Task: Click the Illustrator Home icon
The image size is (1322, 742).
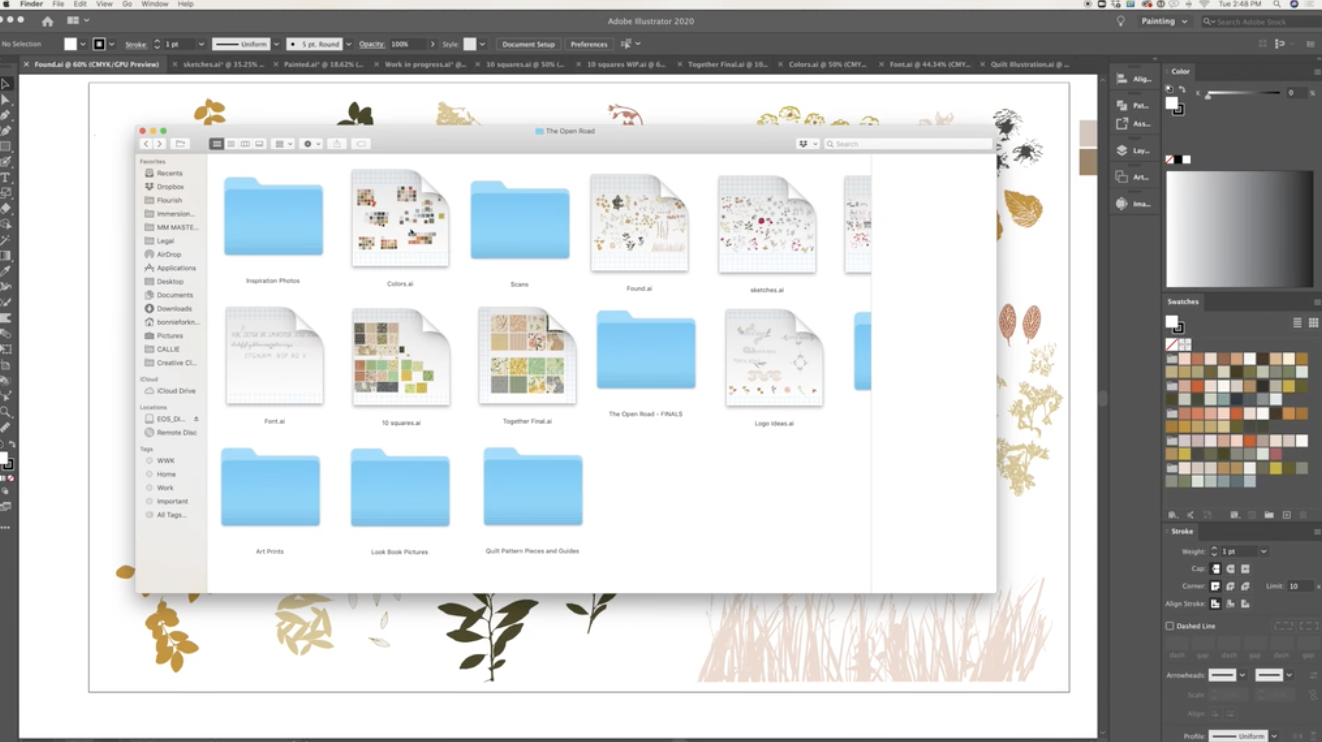Action: pyautogui.click(x=47, y=21)
